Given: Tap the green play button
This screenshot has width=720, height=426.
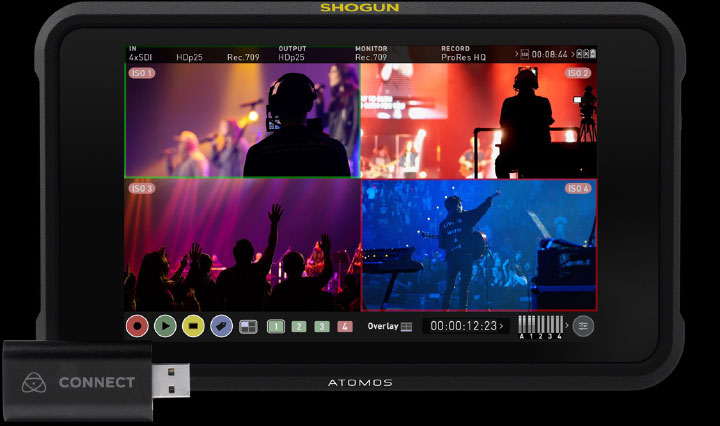Looking at the screenshot, I should click(165, 326).
